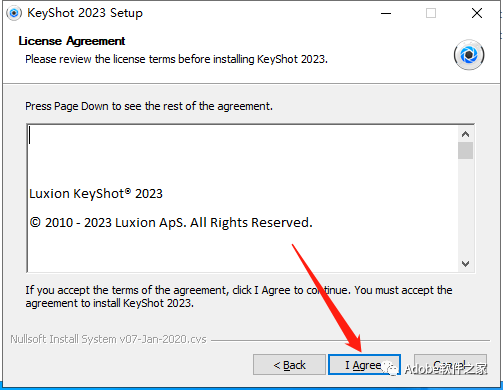The width and height of the screenshot is (503, 390).
Task: Click the Luxion KeyShot 2023 text line
Action: coord(96,194)
